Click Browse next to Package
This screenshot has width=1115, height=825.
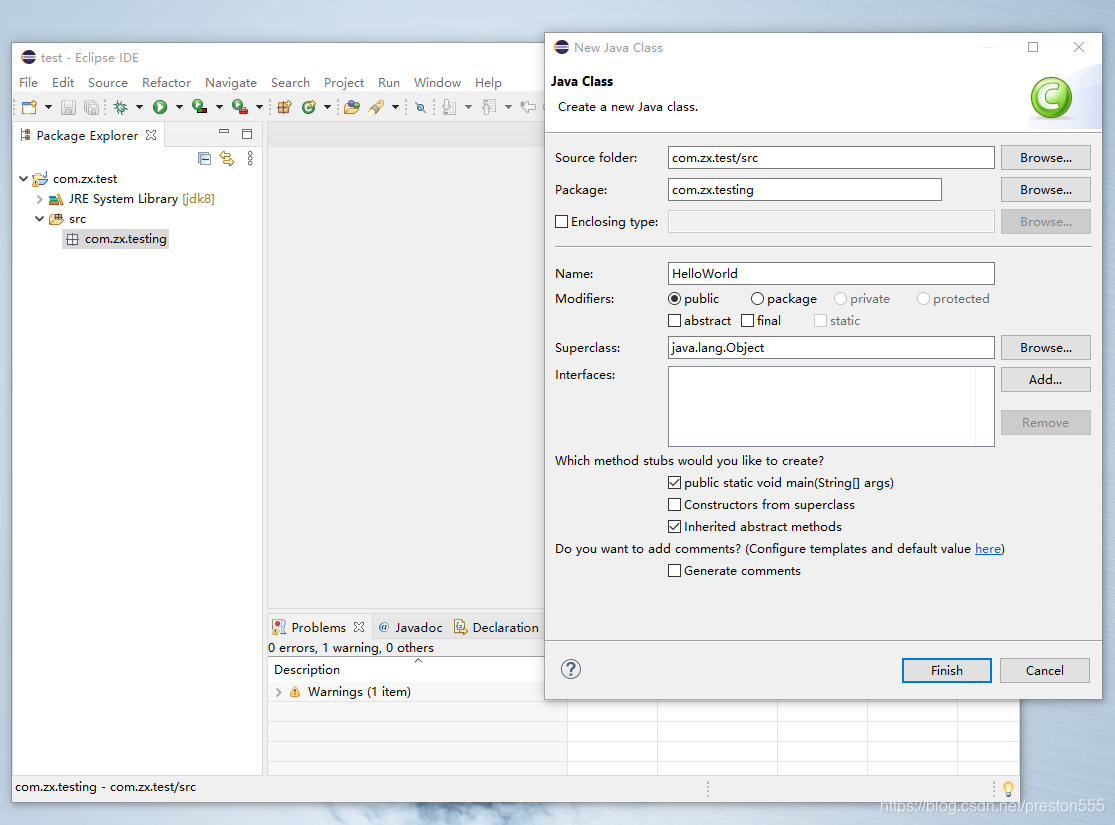(1045, 190)
